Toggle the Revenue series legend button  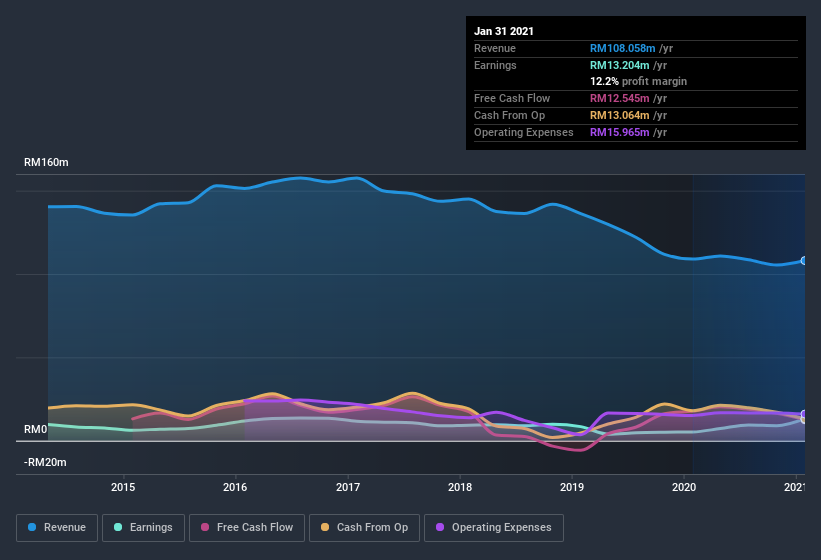tap(57, 528)
